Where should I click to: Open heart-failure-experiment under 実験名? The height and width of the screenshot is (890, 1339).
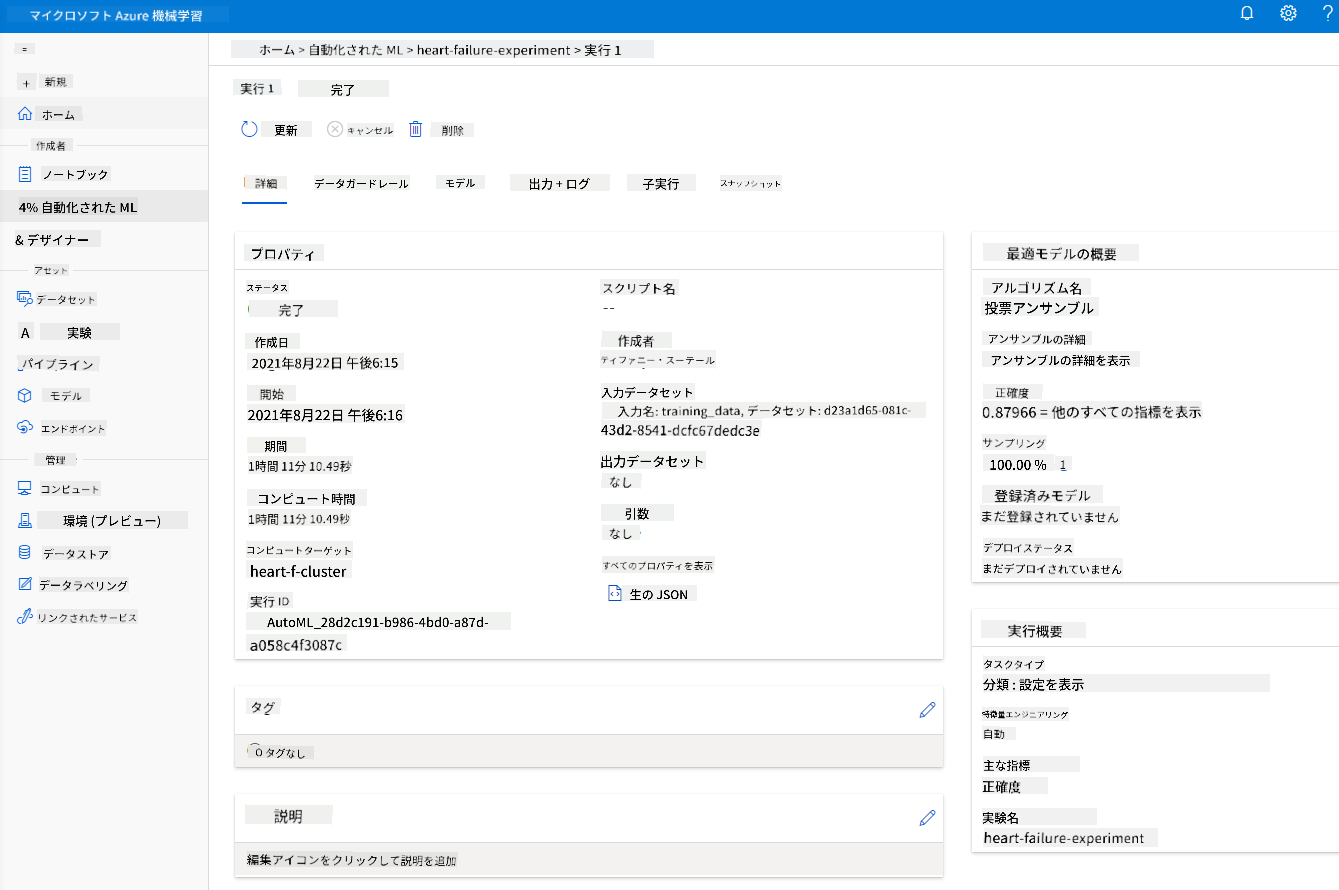(x=1066, y=838)
